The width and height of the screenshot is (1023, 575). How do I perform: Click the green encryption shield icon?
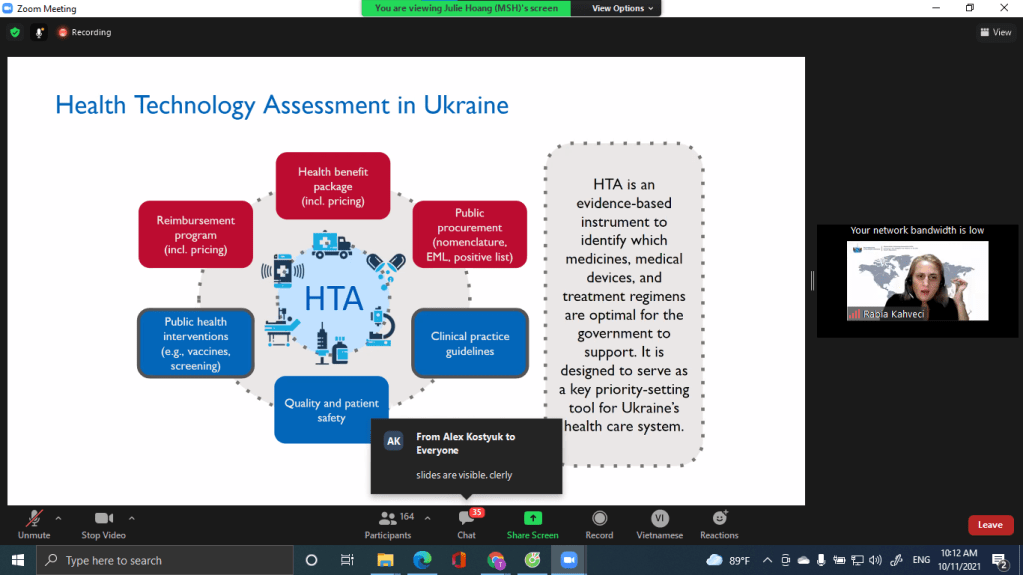click(14, 32)
